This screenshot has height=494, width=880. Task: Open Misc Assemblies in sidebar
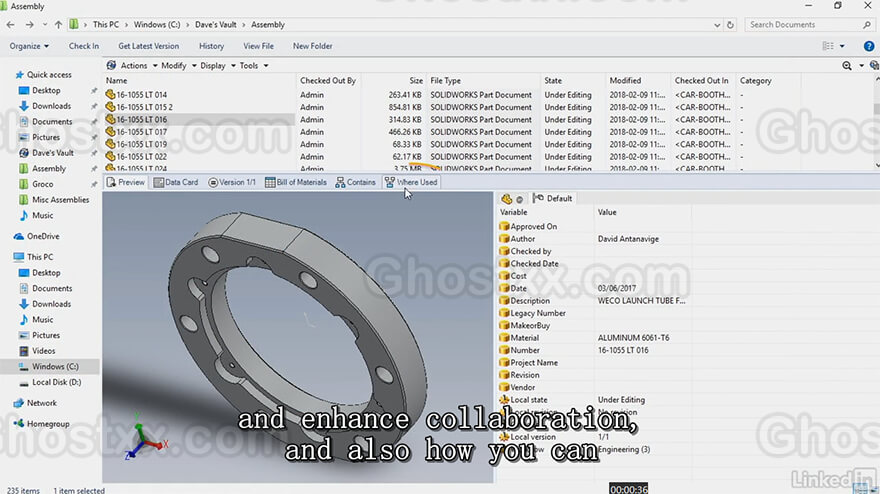[61, 200]
